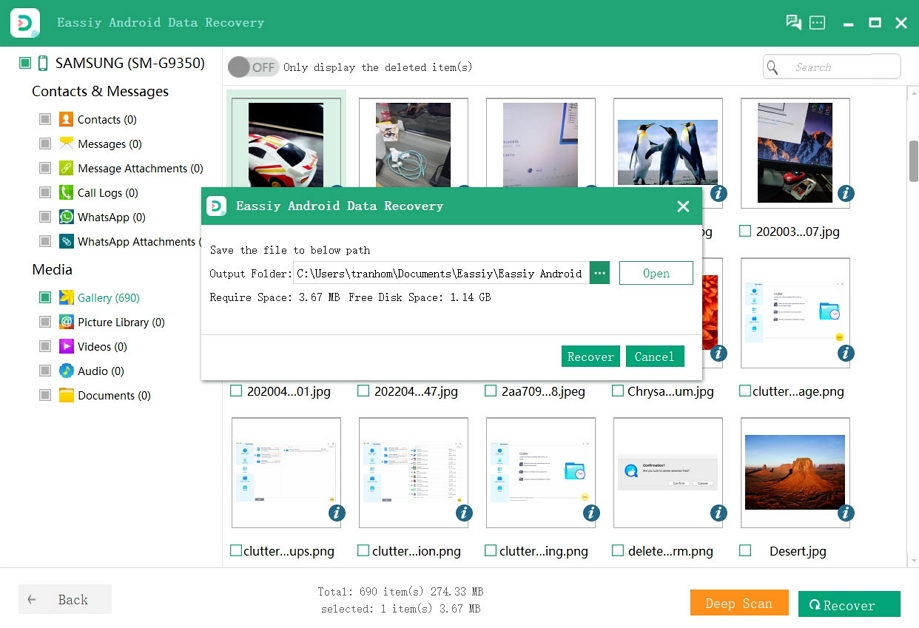
Task: Click the bottom Recover button
Action: click(x=849, y=605)
